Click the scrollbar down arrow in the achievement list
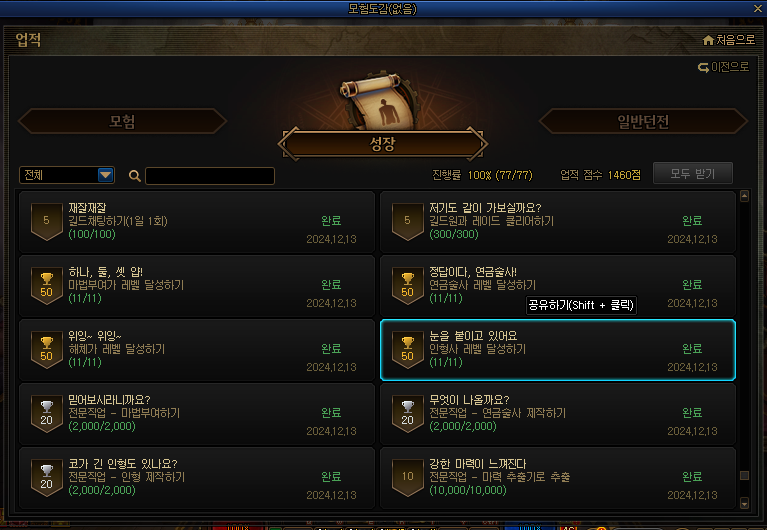 tap(744, 503)
